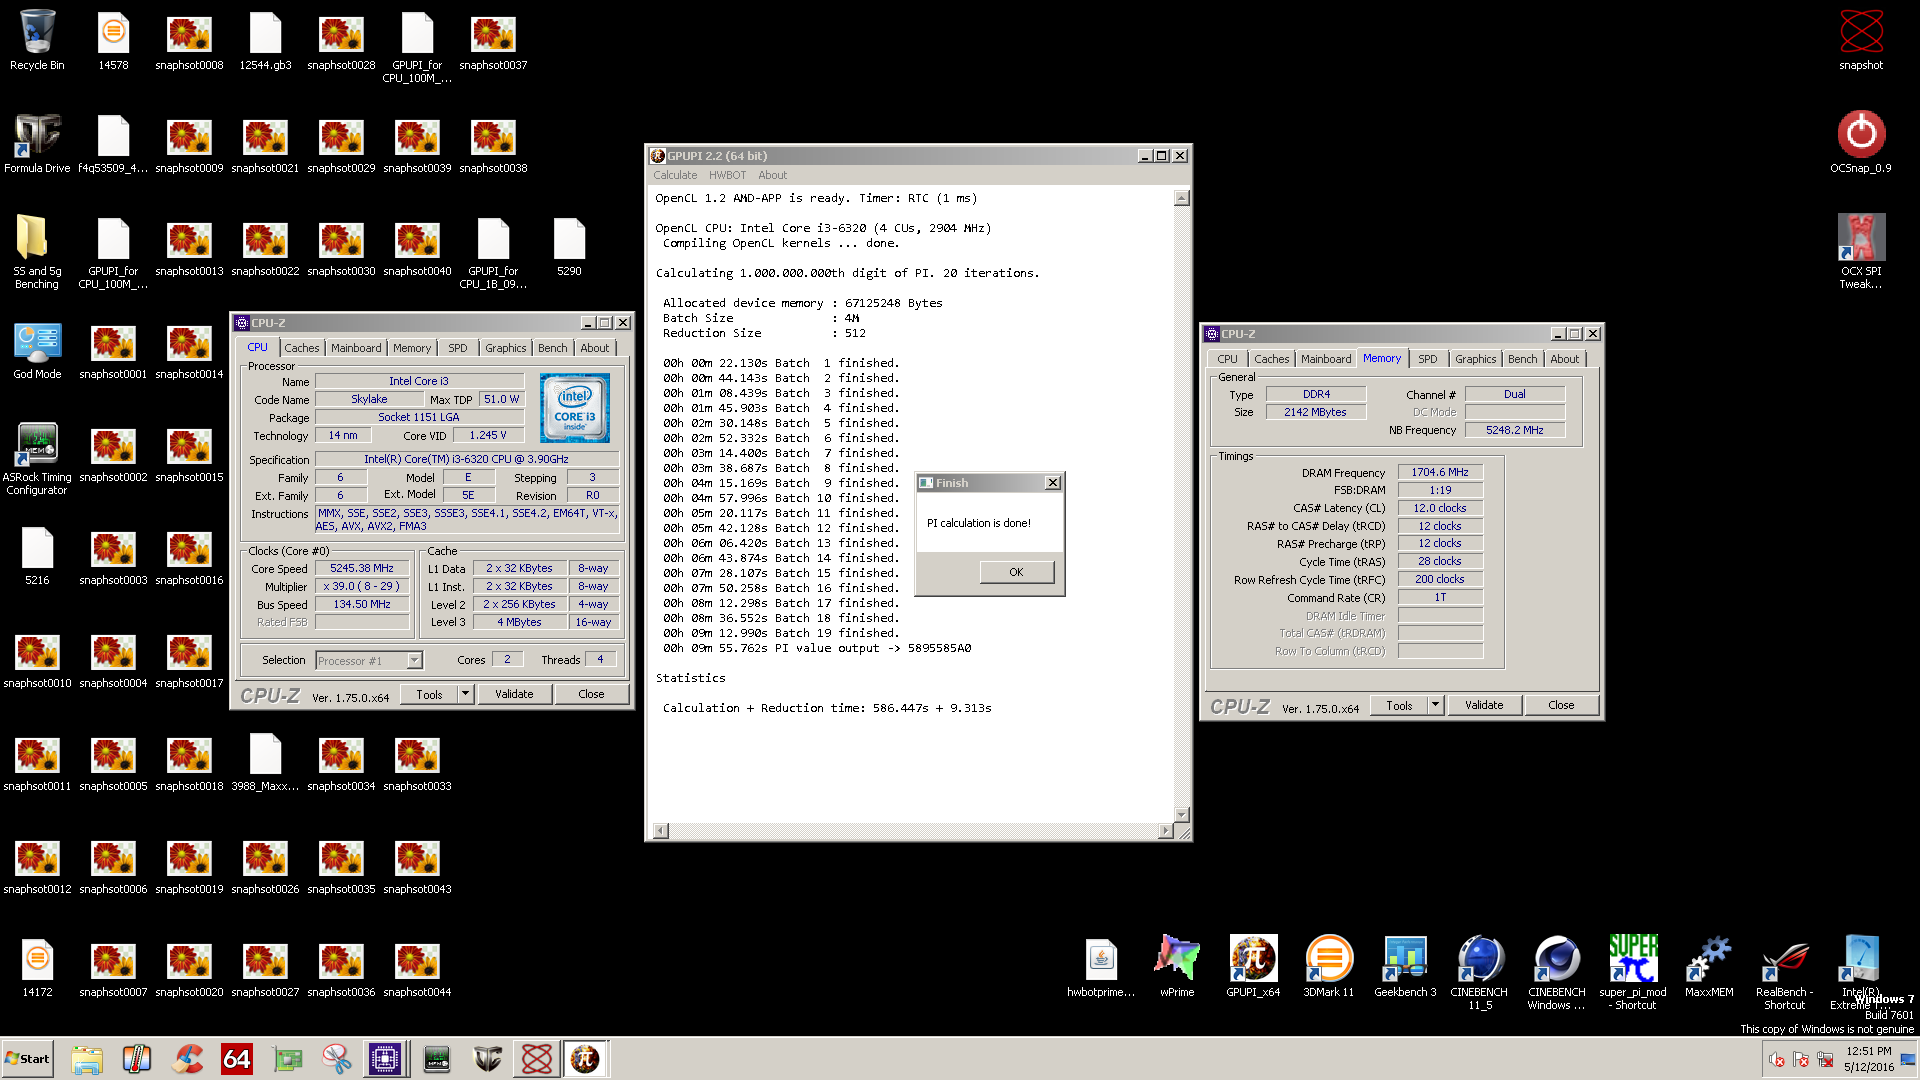
Task: Open Graphics tab in left CPU-Z
Action: click(x=505, y=348)
